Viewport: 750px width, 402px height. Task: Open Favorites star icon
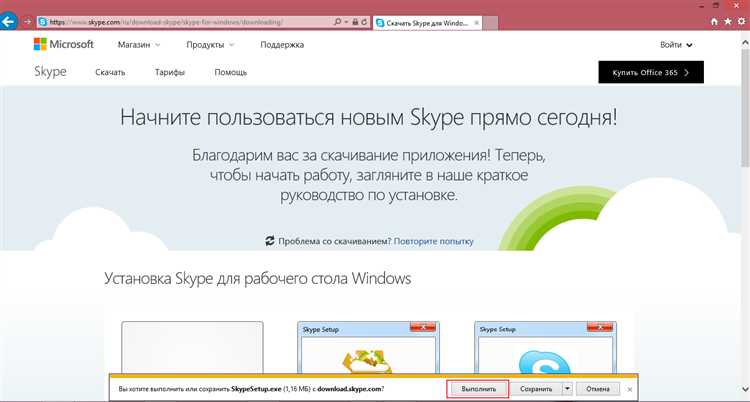[728, 22]
